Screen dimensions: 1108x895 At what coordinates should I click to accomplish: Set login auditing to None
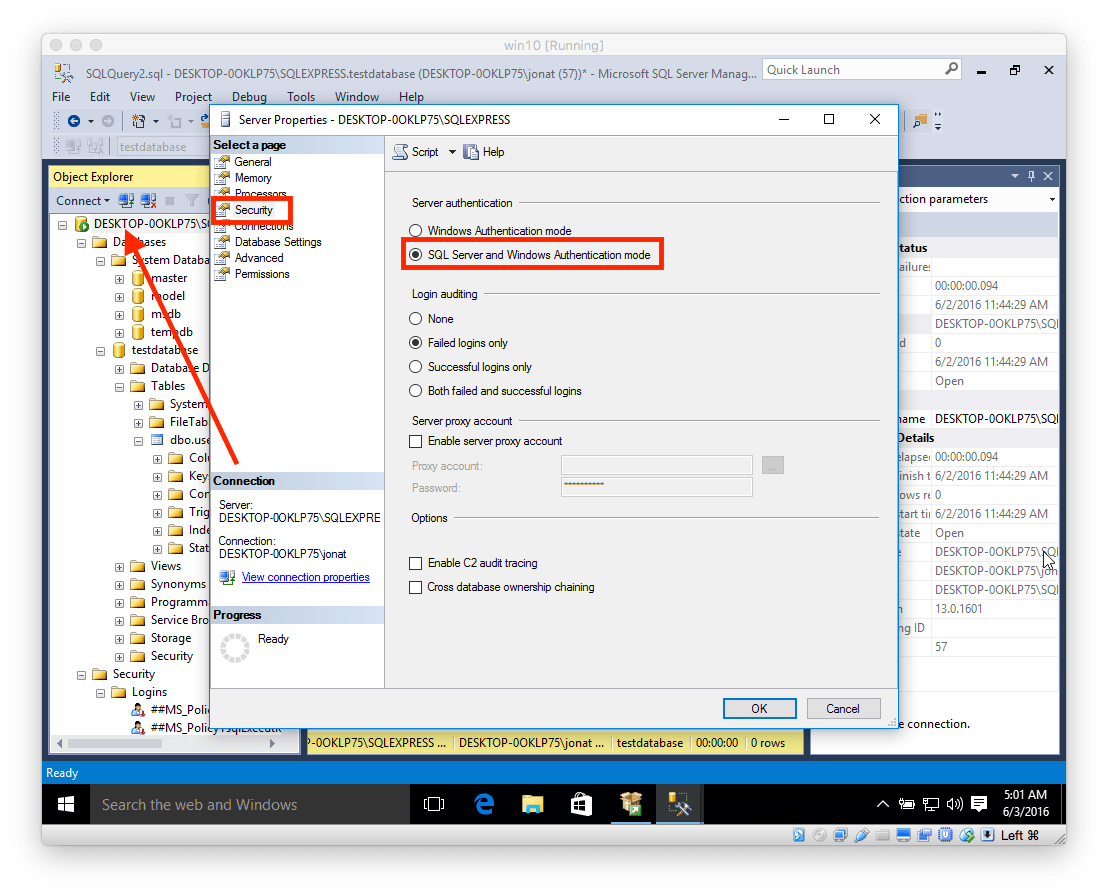point(416,319)
